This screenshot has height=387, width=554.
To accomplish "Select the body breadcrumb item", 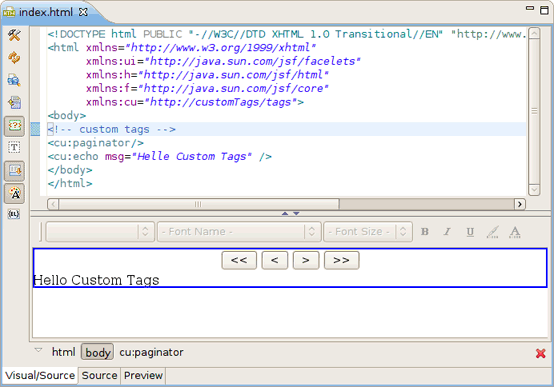I will (98, 352).
